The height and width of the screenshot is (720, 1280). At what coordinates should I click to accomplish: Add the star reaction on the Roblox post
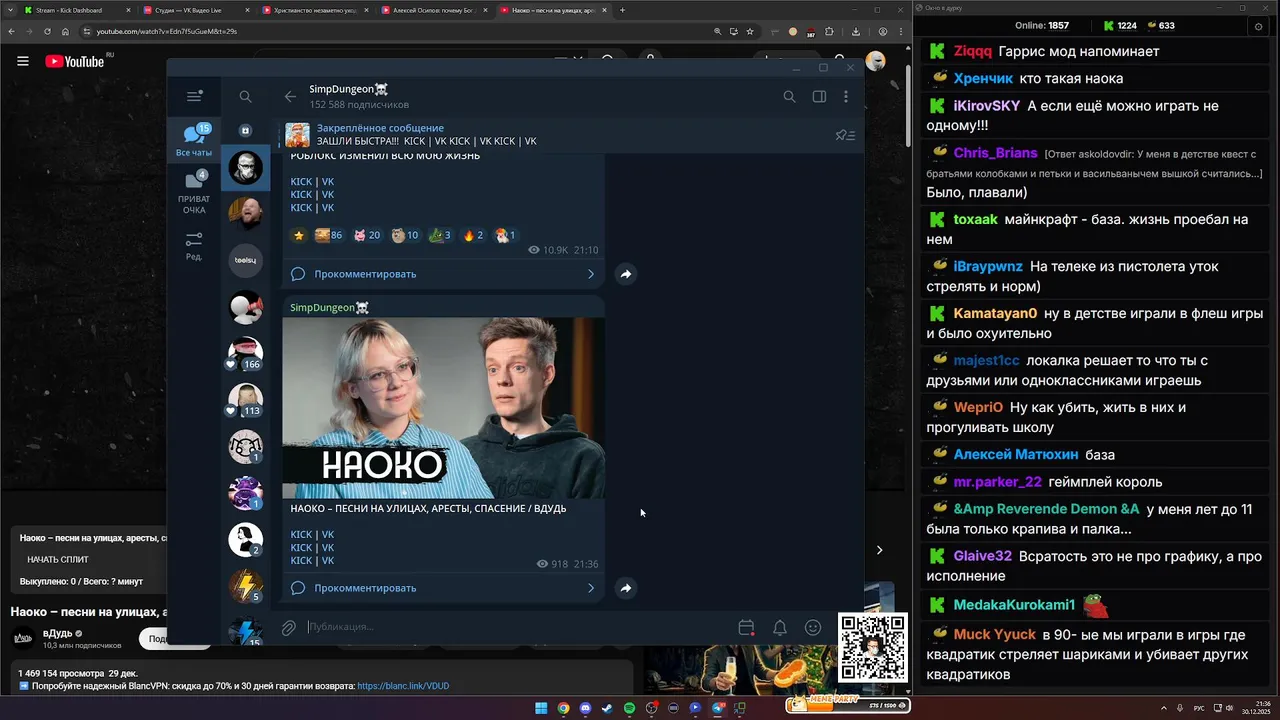tap(298, 235)
